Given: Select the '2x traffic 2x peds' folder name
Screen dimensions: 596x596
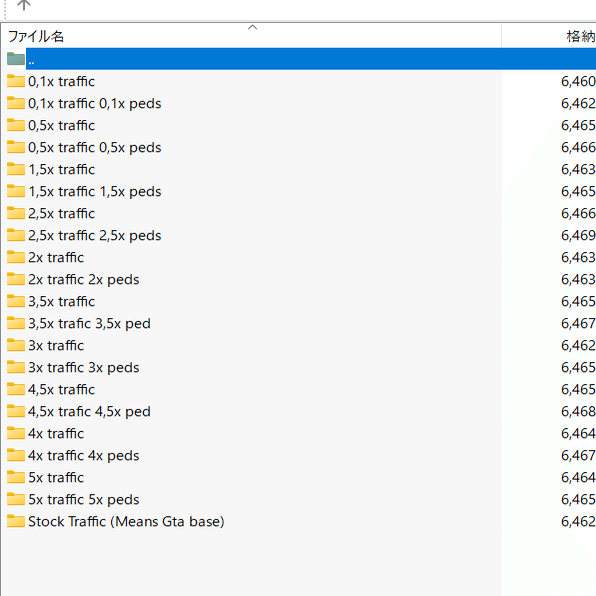Looking at the screenshot, I should pyautogui.click(x=84, y=279).
